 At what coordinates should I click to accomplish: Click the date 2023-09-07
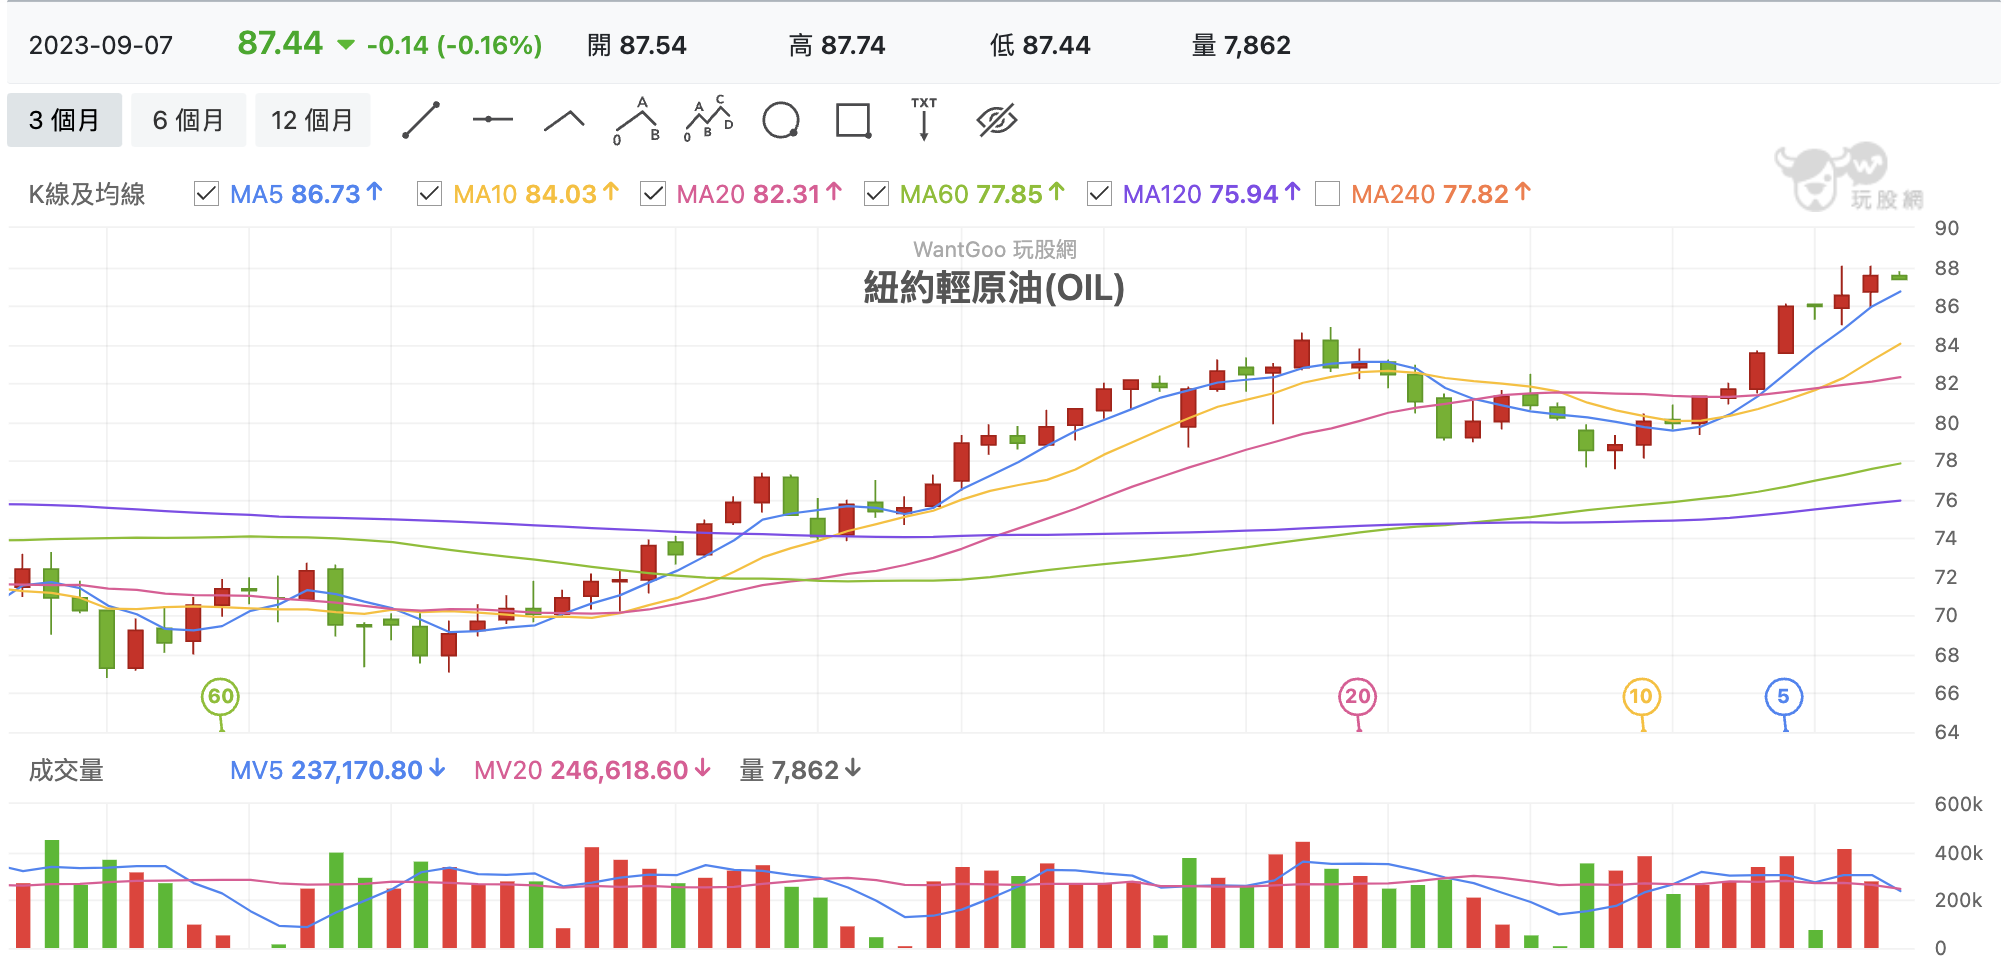tap(101, 45)
